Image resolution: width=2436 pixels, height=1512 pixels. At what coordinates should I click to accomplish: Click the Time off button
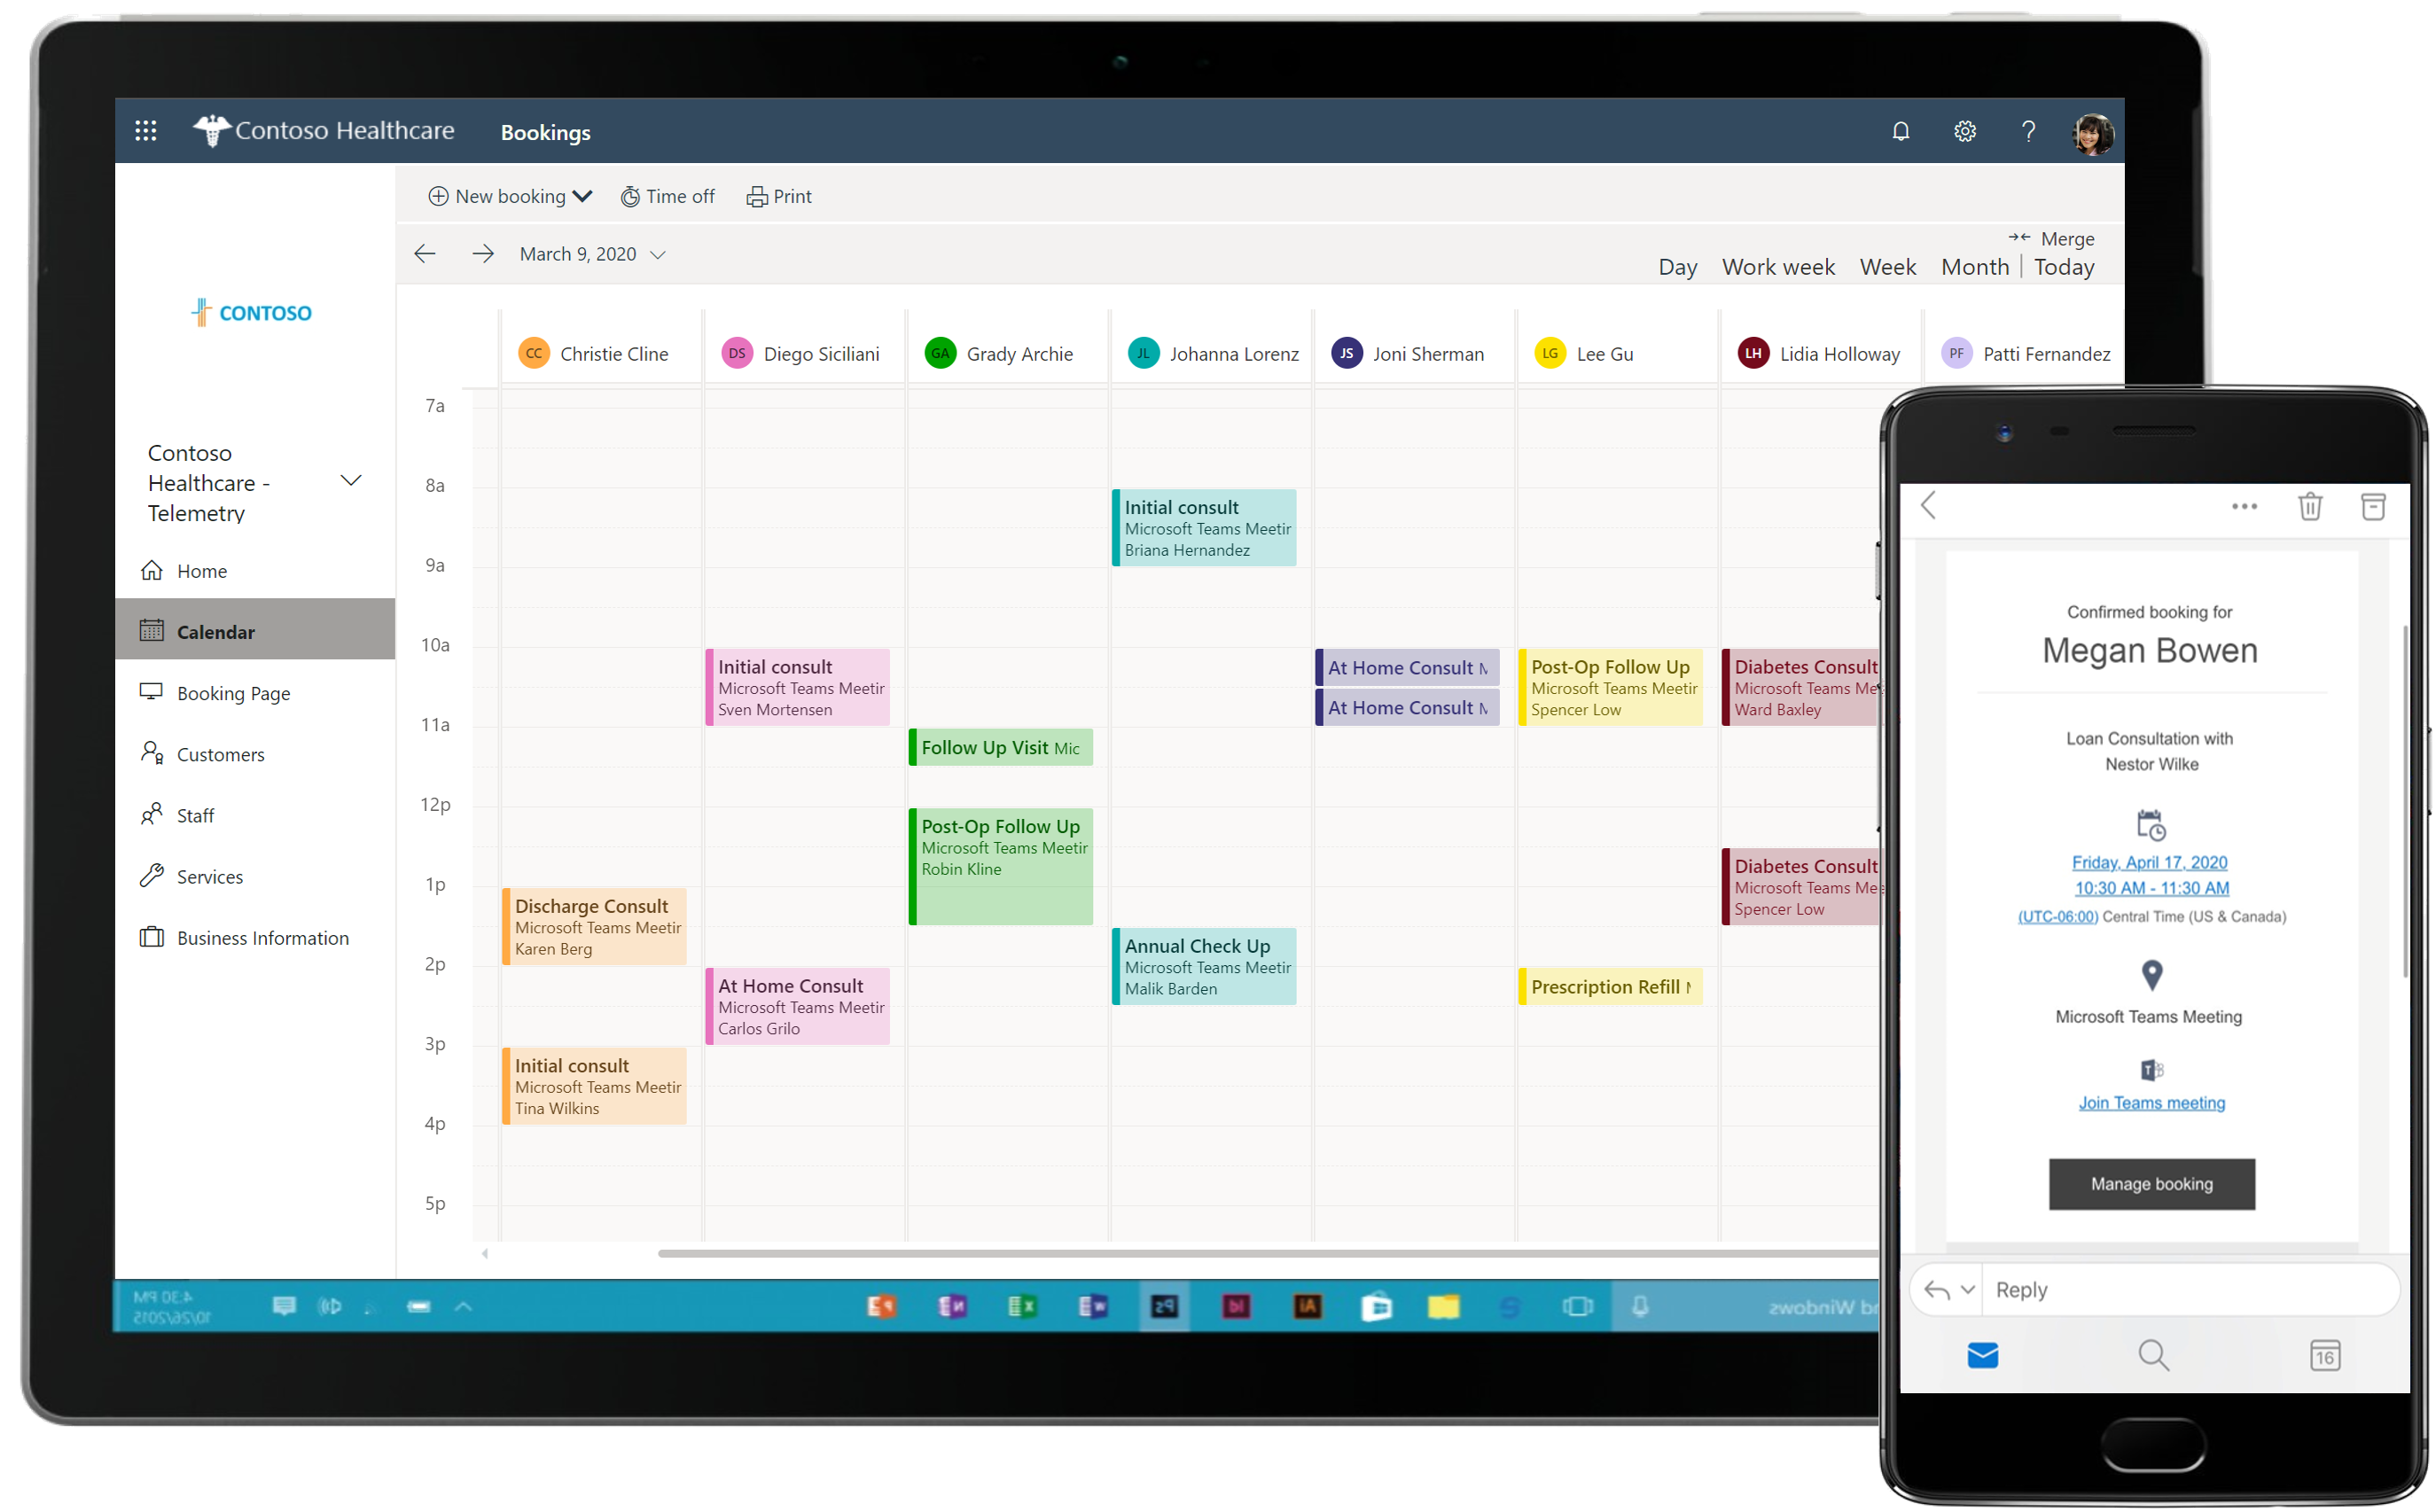[x=669, y=195]
